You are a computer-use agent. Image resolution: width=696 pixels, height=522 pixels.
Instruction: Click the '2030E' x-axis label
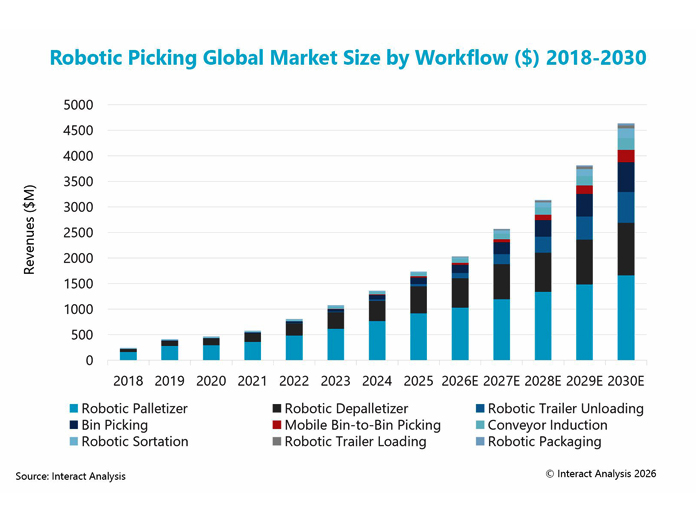626,381
